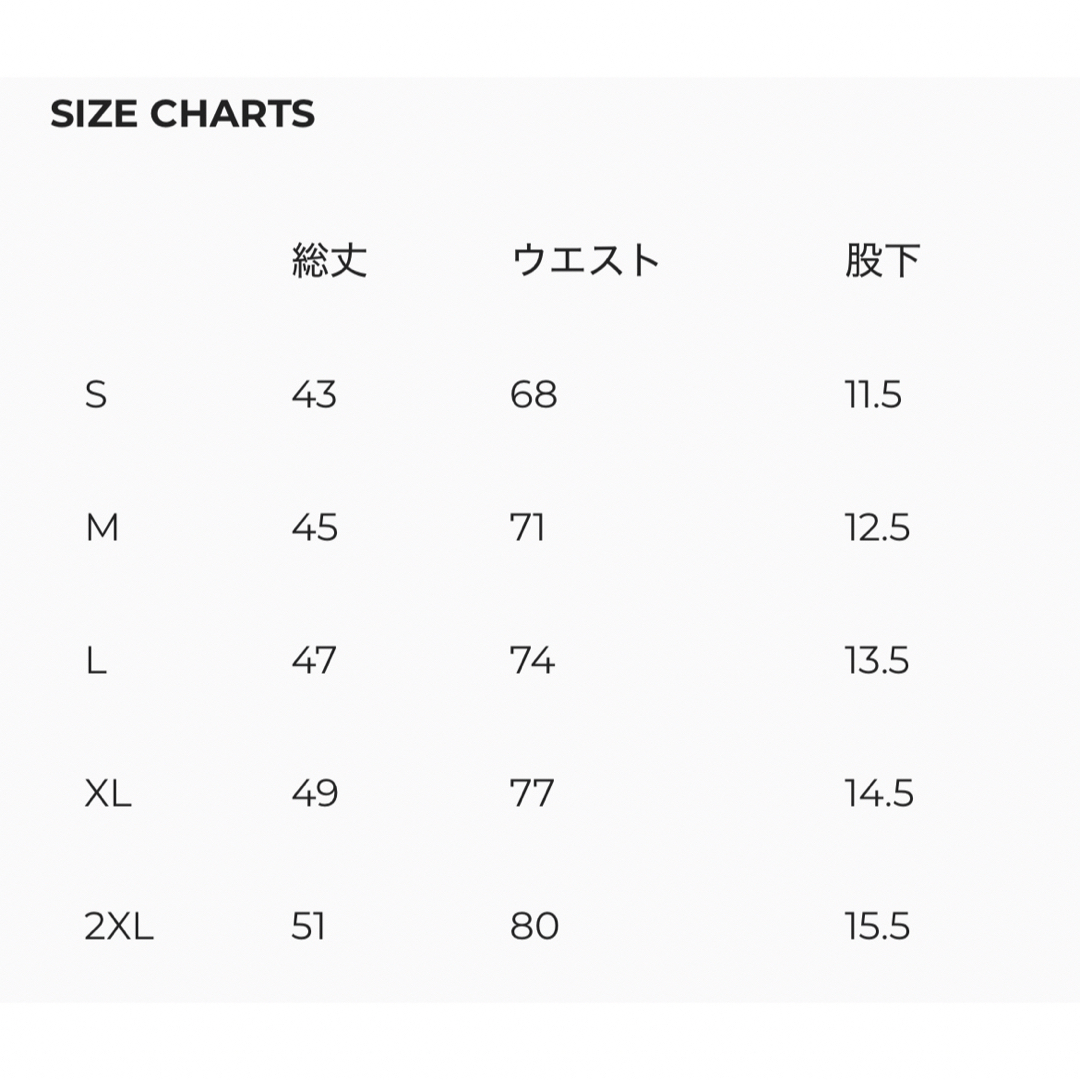Click the L size row label
This screenshot has width=1080, height=1080.
(x=96, y=661)
